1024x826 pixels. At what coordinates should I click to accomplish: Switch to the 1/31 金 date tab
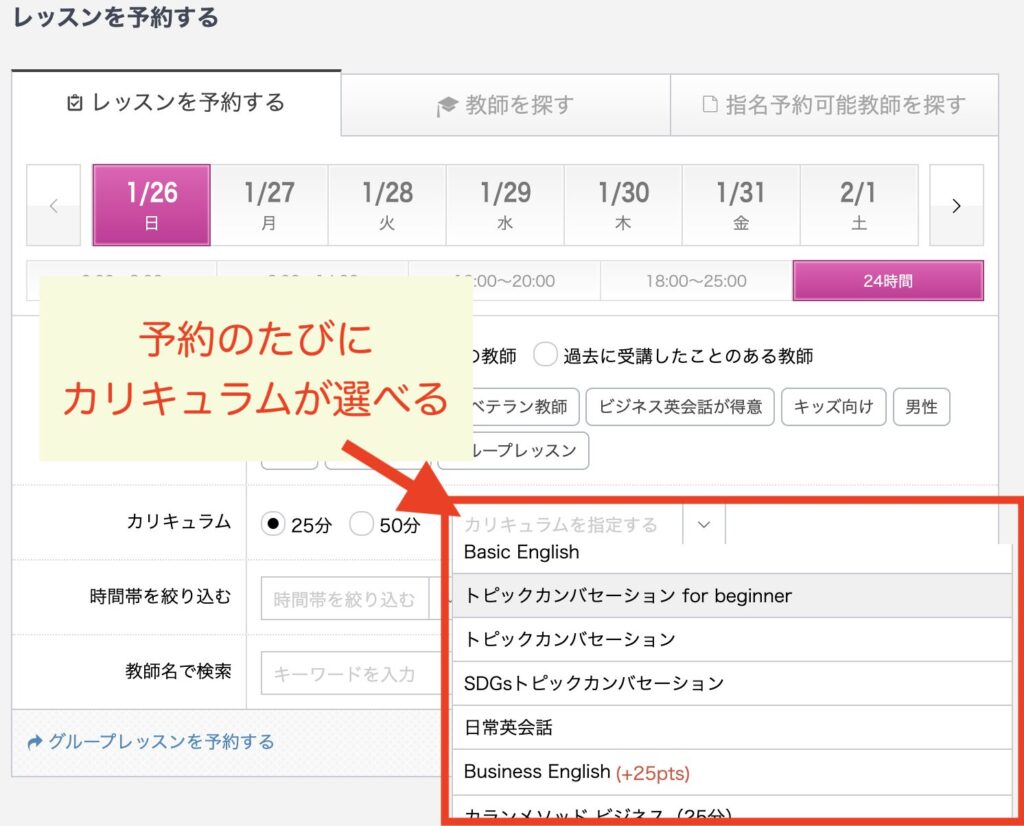coord(740,206)
